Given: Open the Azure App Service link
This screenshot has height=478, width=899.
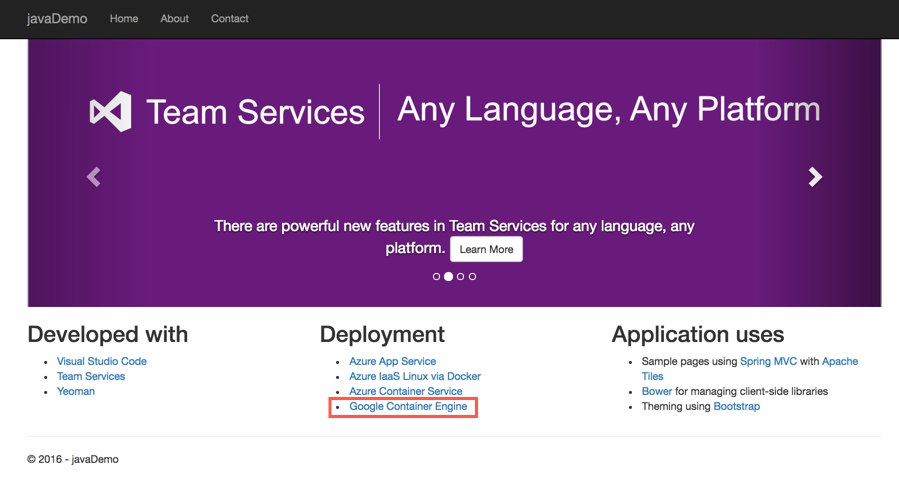Looking at the screenshot, I should tap(392, 361).
